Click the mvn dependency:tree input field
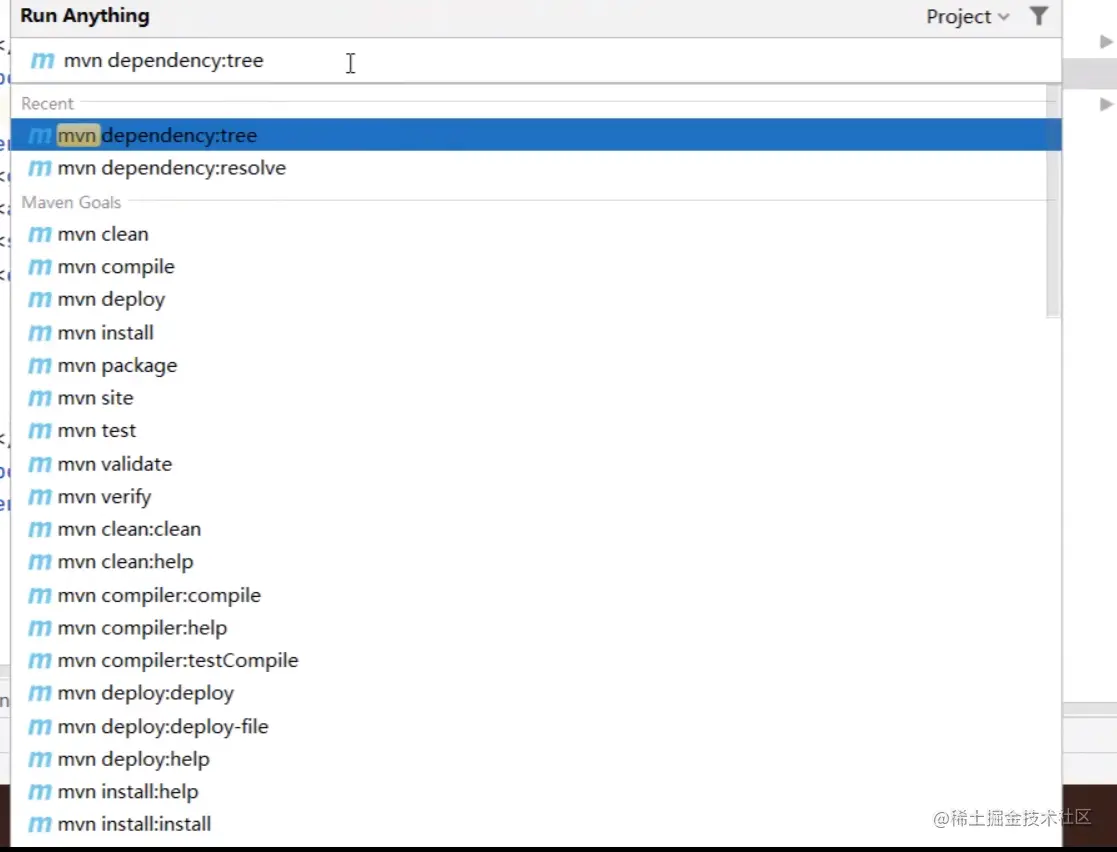The height and width of the screenshot is (852, 1117). 536,61
